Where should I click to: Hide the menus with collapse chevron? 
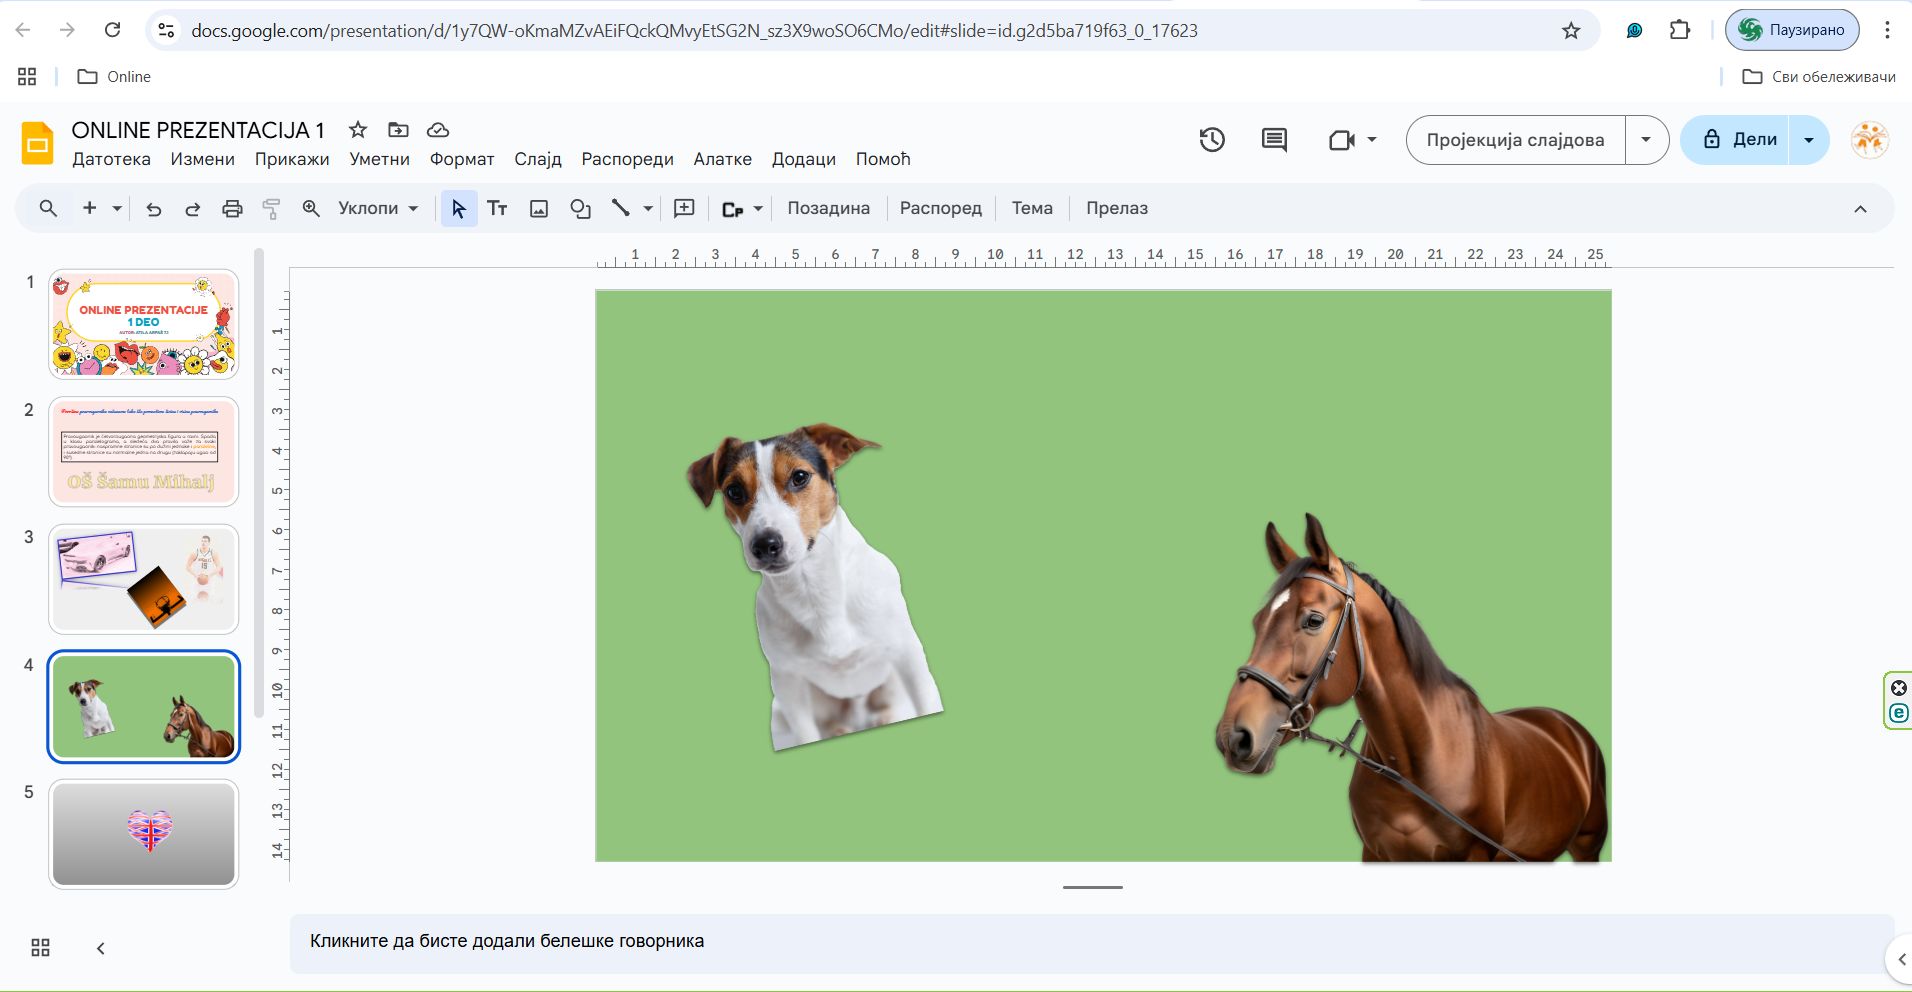click(1860, 208)
